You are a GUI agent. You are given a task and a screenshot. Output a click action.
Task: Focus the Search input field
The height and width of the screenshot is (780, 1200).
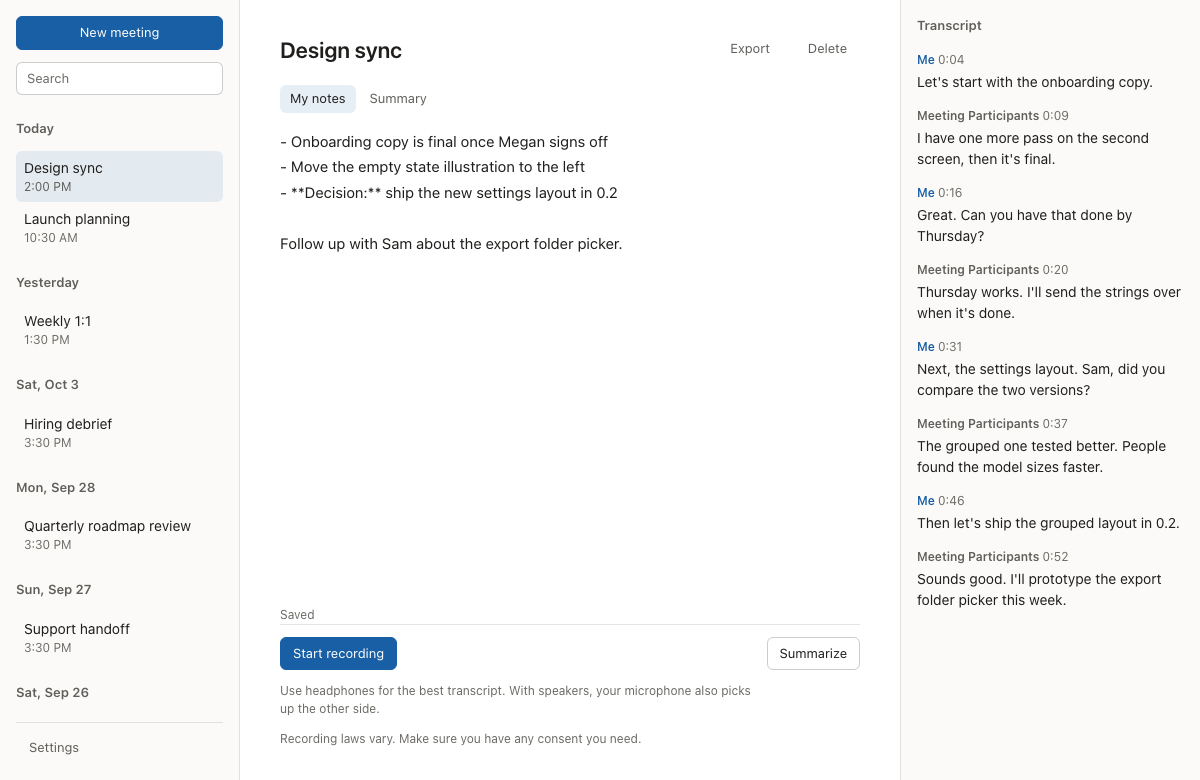[119, 79]
